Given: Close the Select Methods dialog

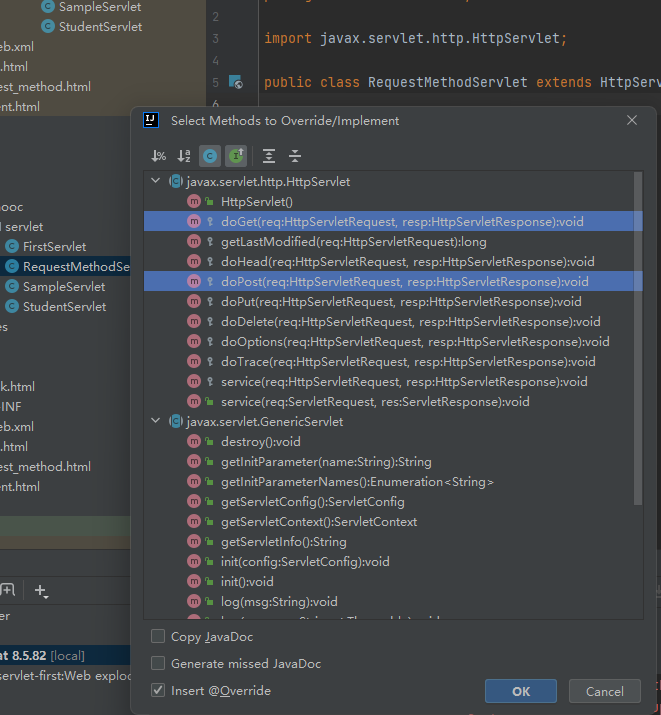Looking at the screenshot, I should (631, 120).
